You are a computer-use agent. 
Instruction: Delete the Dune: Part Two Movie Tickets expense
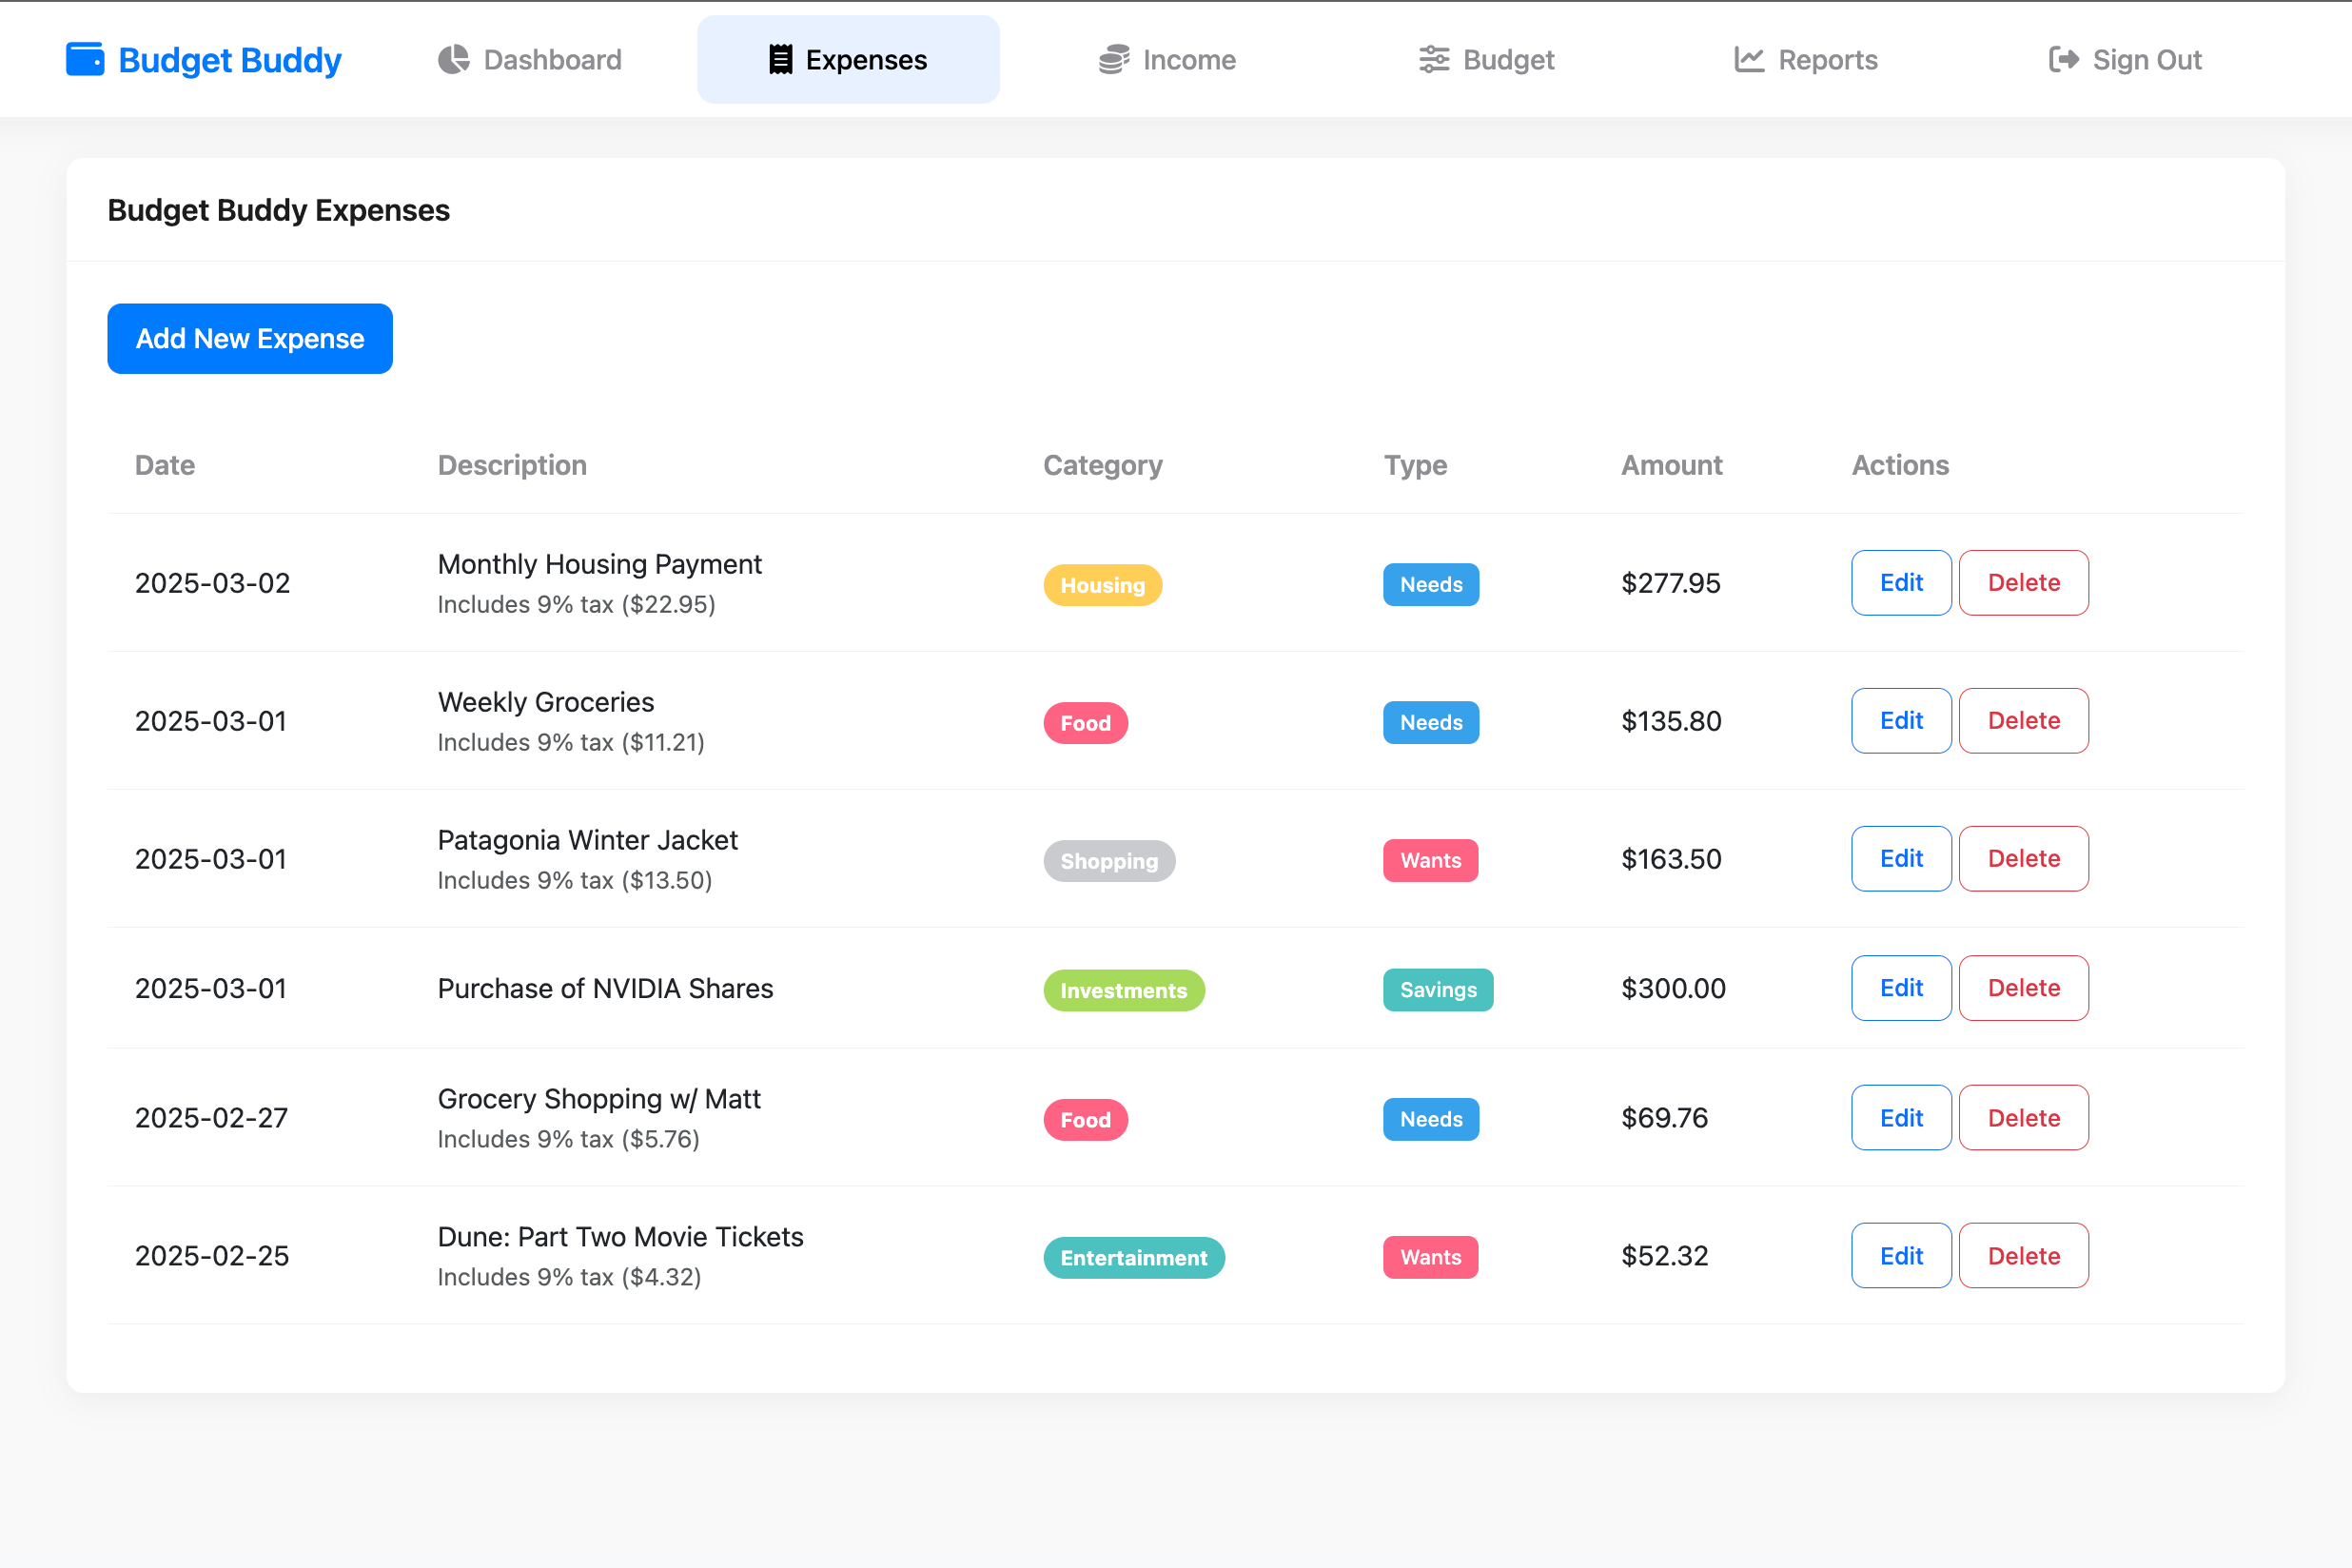(2022, 1255)
